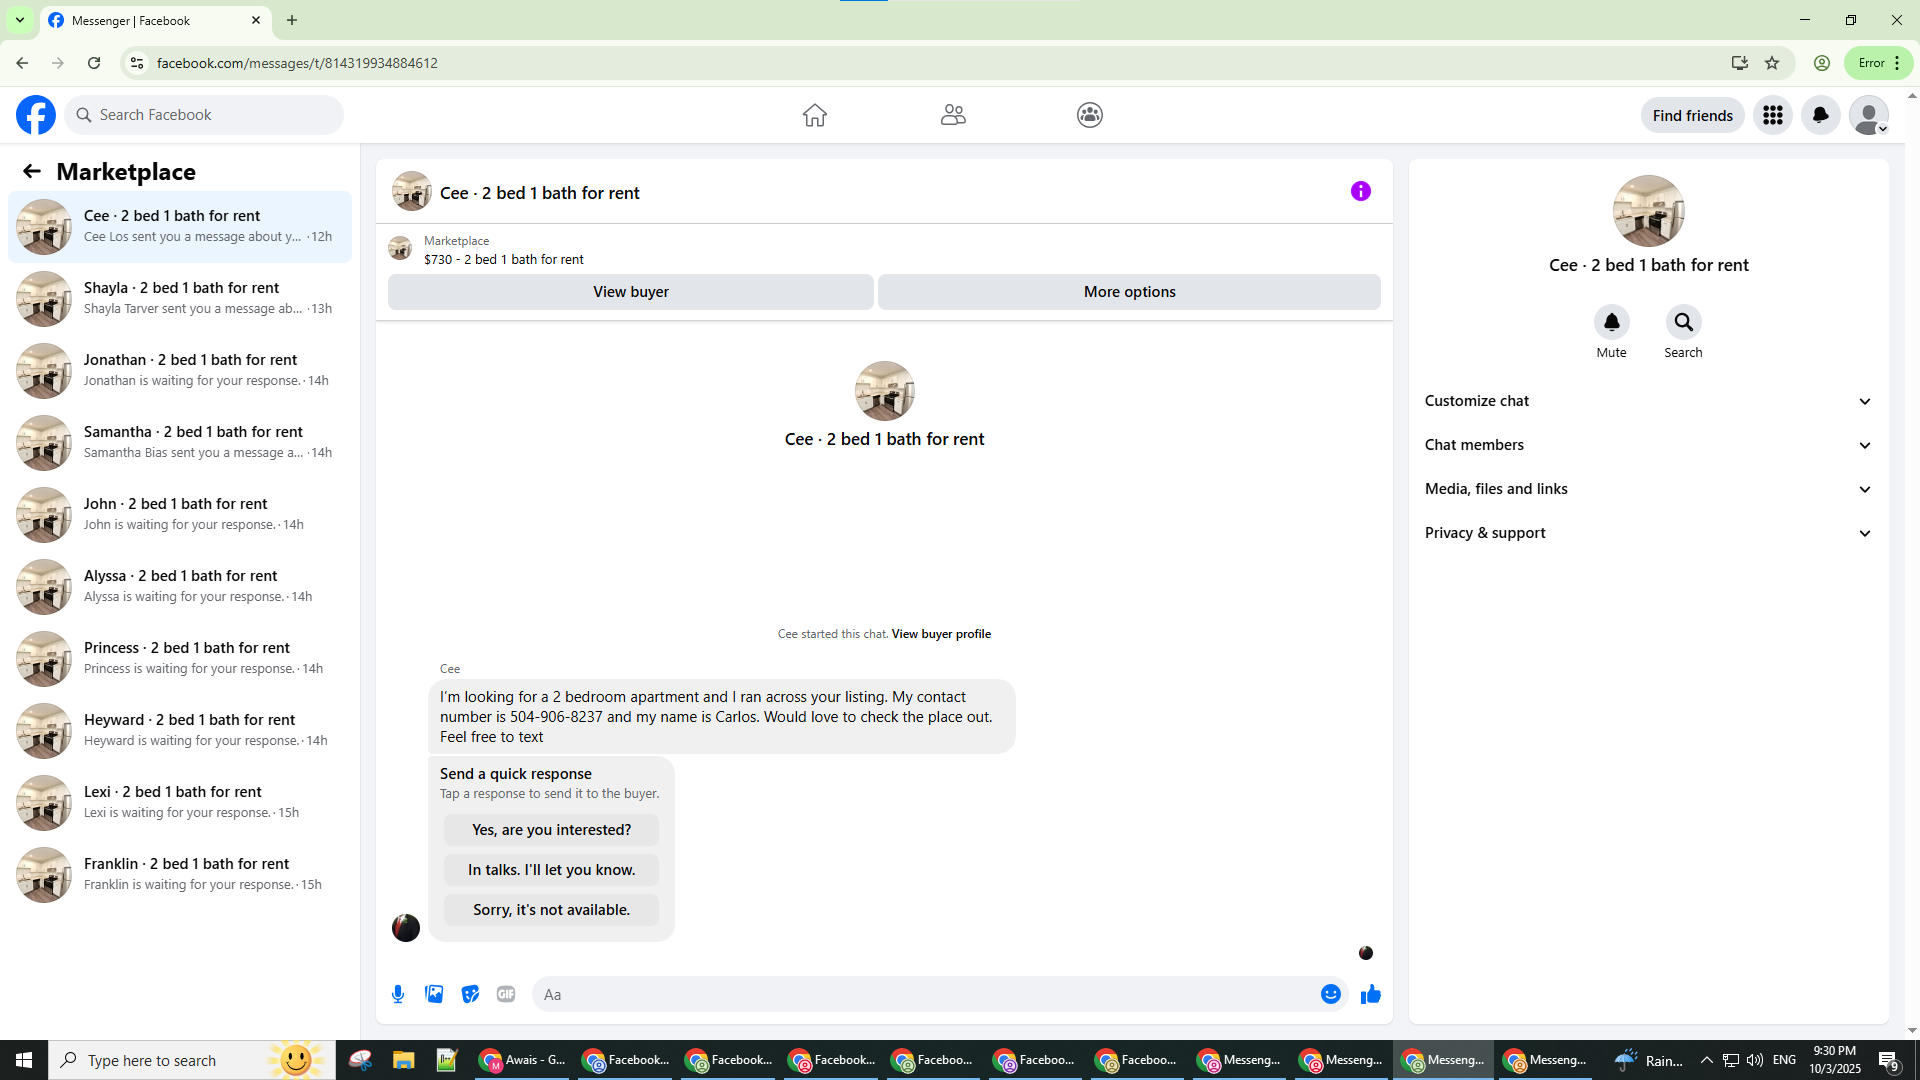
Task: Record a voice clip with microphone icon
Action: (x=398, y=994)
